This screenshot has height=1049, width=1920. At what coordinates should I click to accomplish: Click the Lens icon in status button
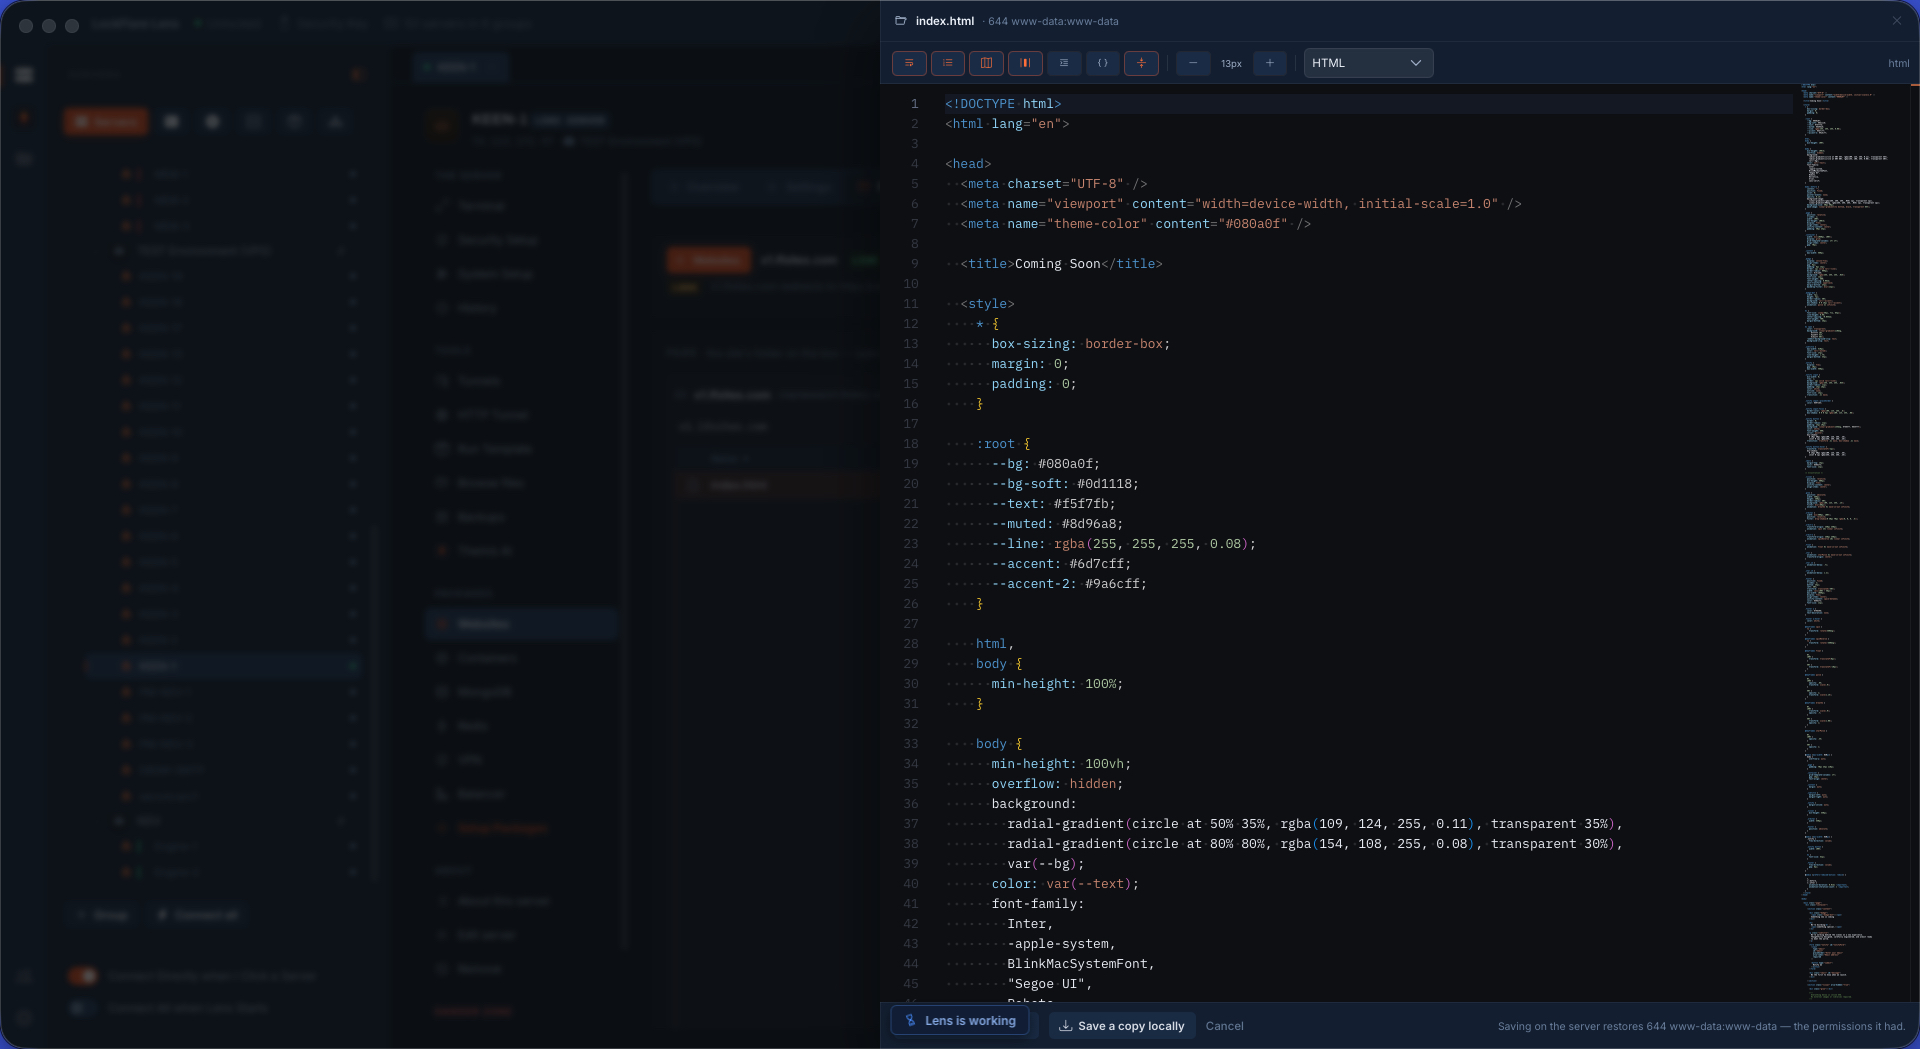910,1021
